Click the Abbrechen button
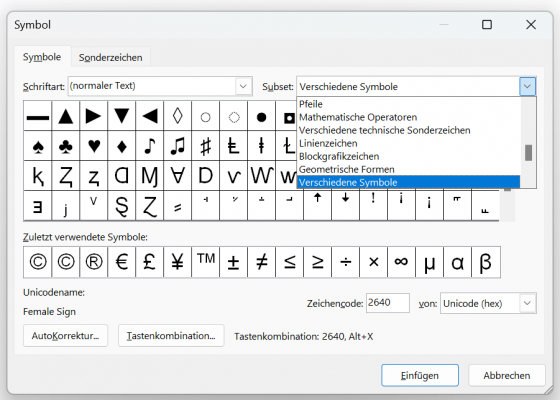The width and height of the screenshot is (560, 400). click(507, 375)
